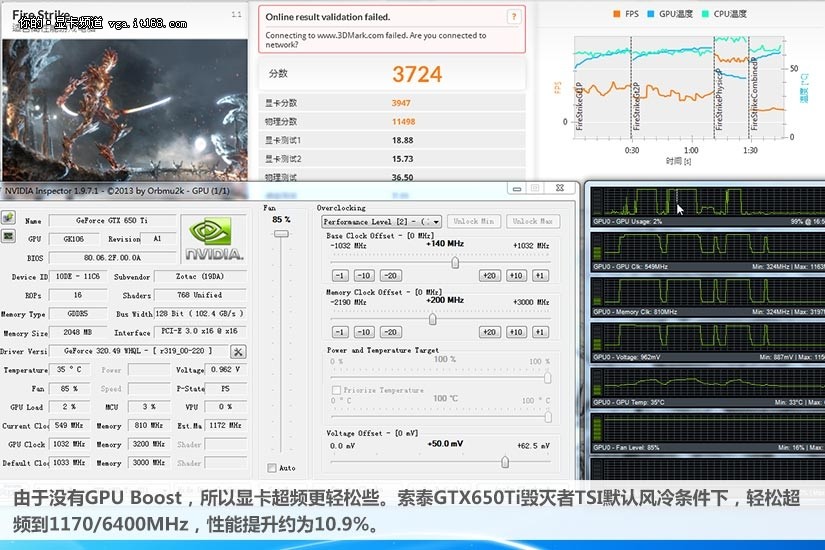
Task: Click the level bar icon of GPU Usage graph
Action: (x=597, y=202)
